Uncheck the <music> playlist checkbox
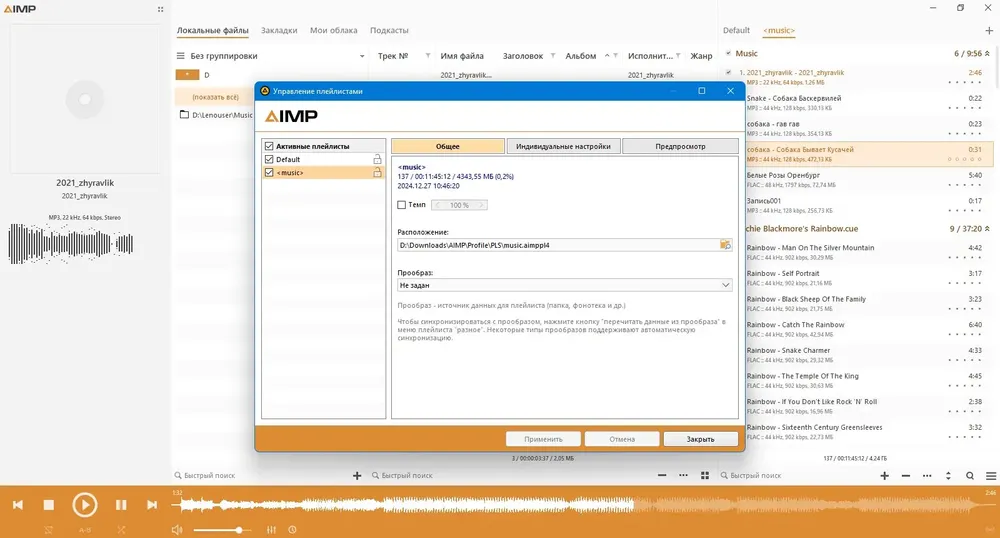 pyautogui.click(x=269, y=173)
